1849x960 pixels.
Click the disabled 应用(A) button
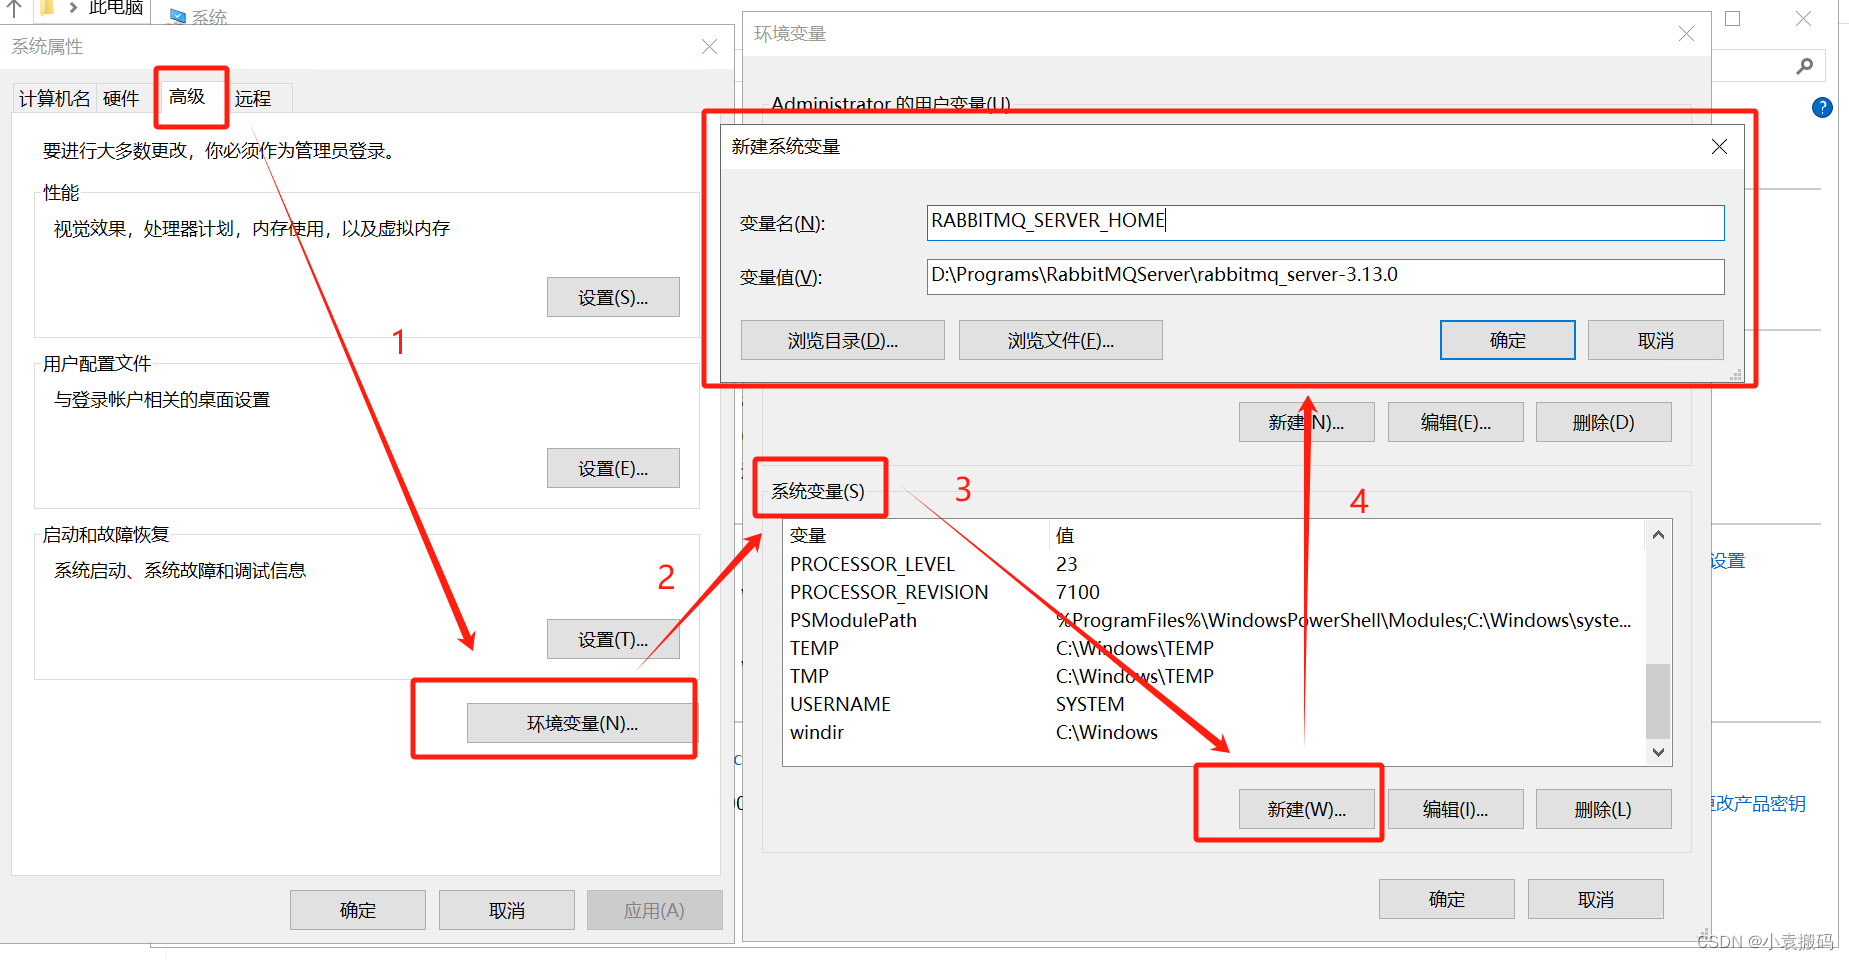click(654, 910)
